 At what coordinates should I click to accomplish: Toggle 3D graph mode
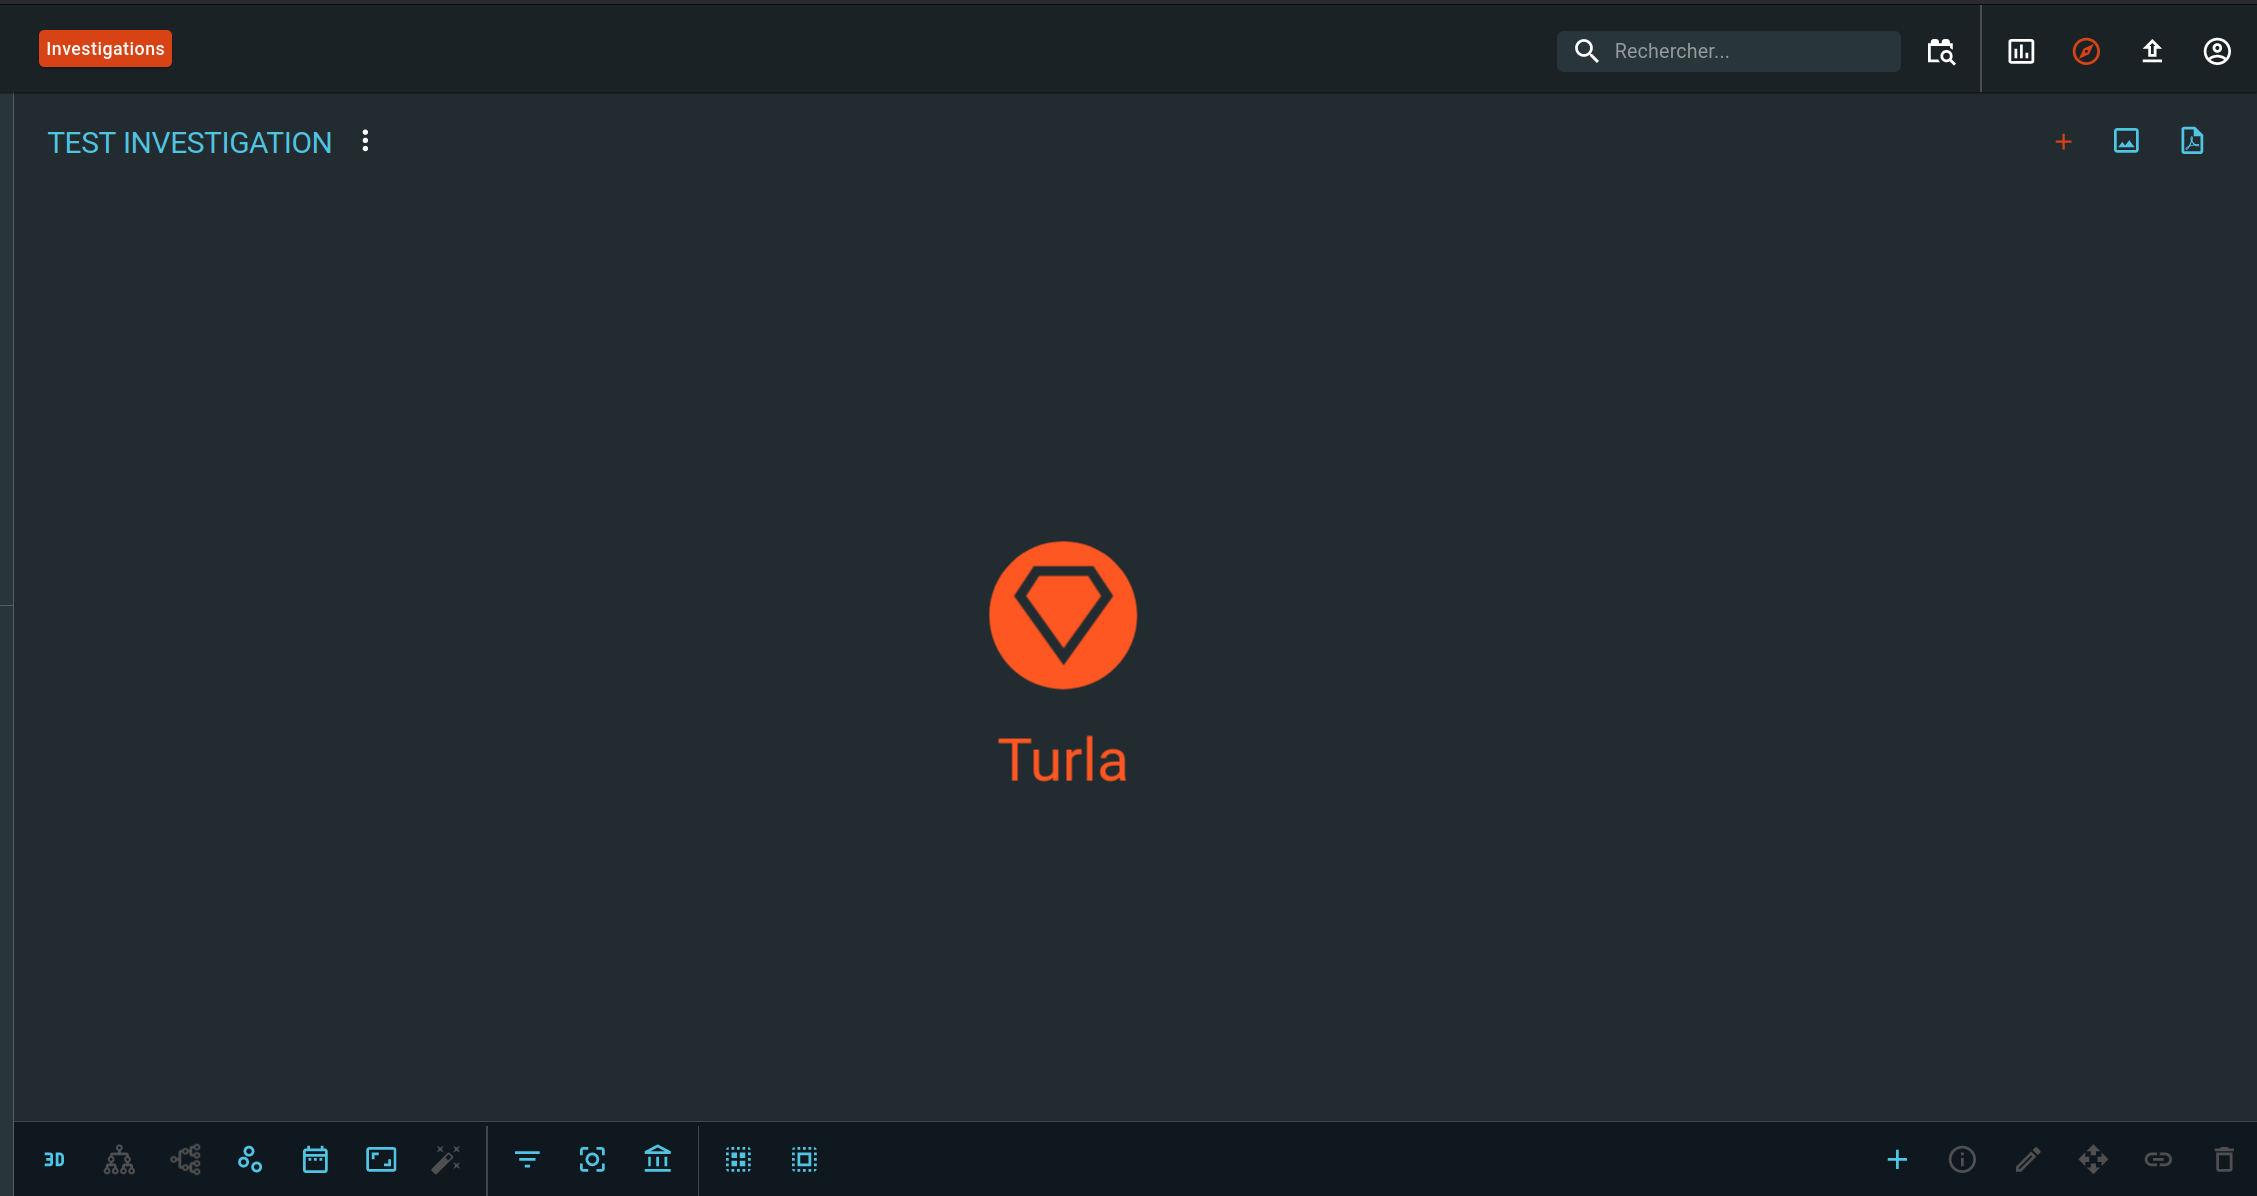54,1160
